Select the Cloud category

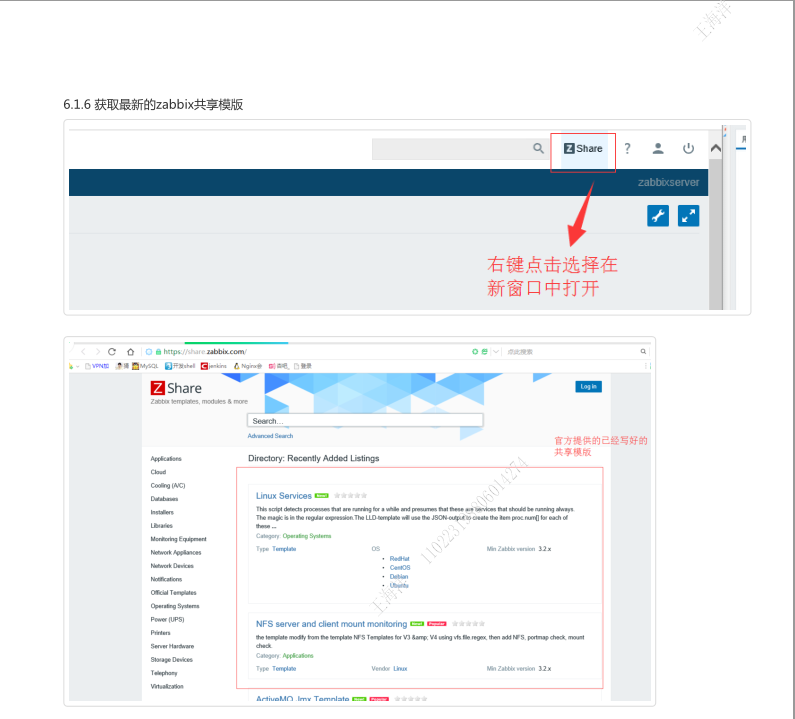click(x=158, y=473)
